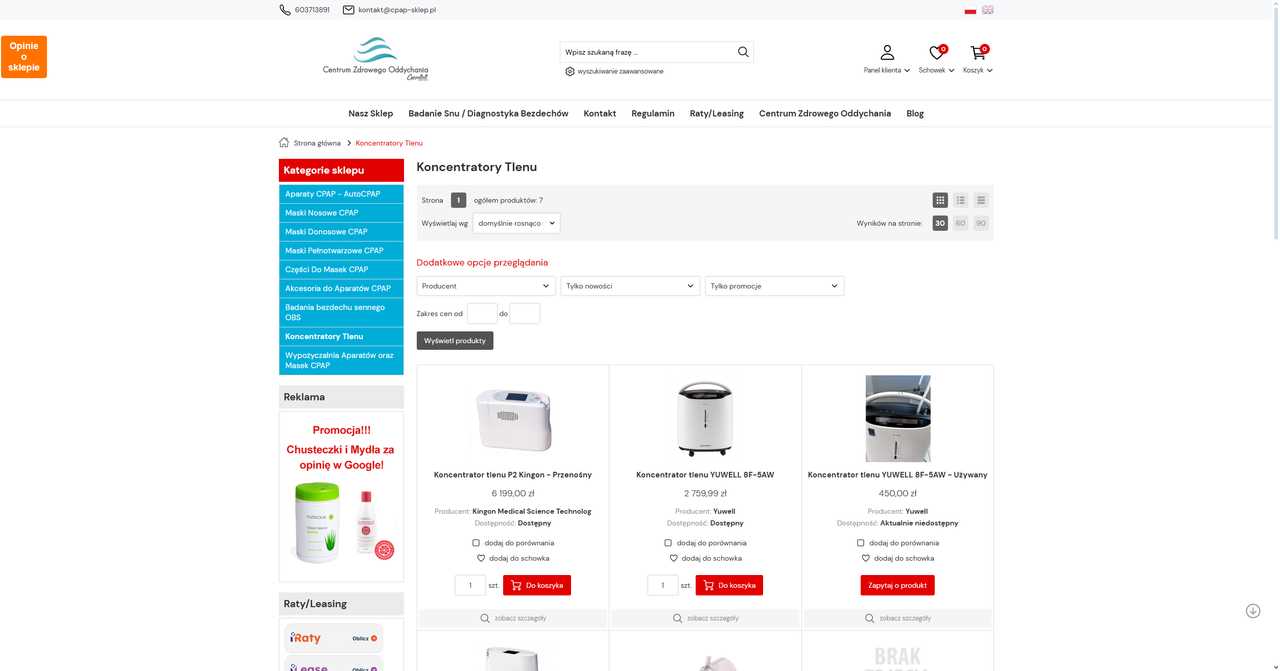
Task: Click magnifier 'zobacz szczegóły' under YUWELL 8F-5AW
Action: (x=677, y=618)
